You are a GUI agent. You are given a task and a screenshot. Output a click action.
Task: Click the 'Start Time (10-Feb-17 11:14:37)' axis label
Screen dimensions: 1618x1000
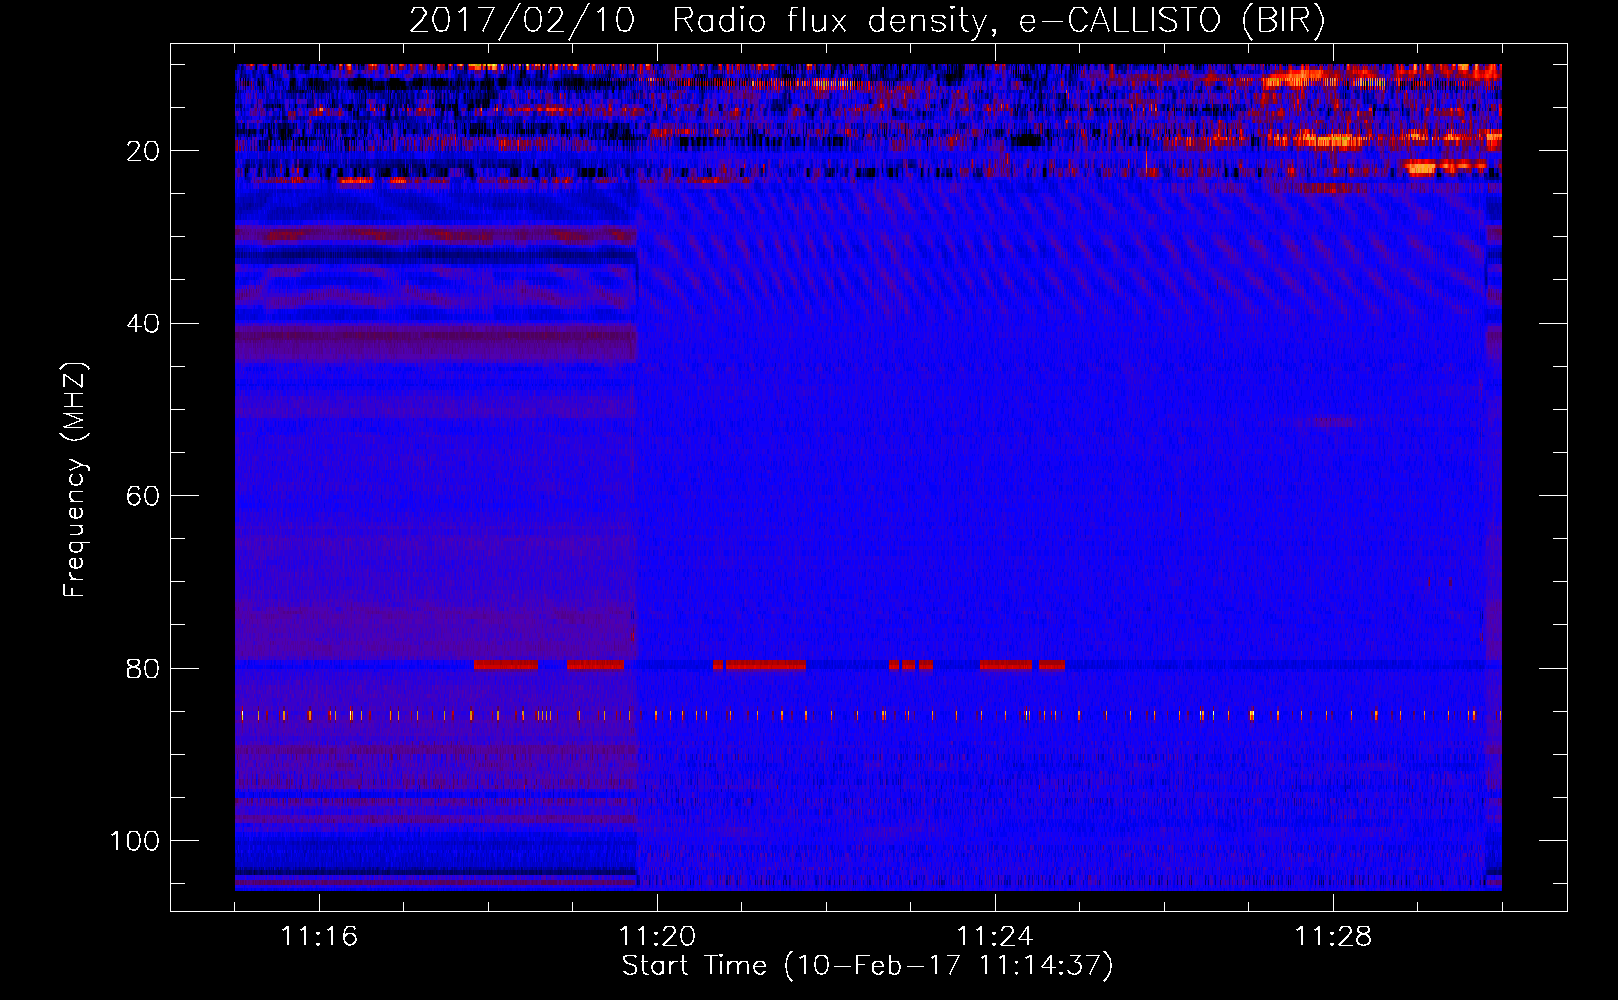pyautogui.click(x=867, y=966)
